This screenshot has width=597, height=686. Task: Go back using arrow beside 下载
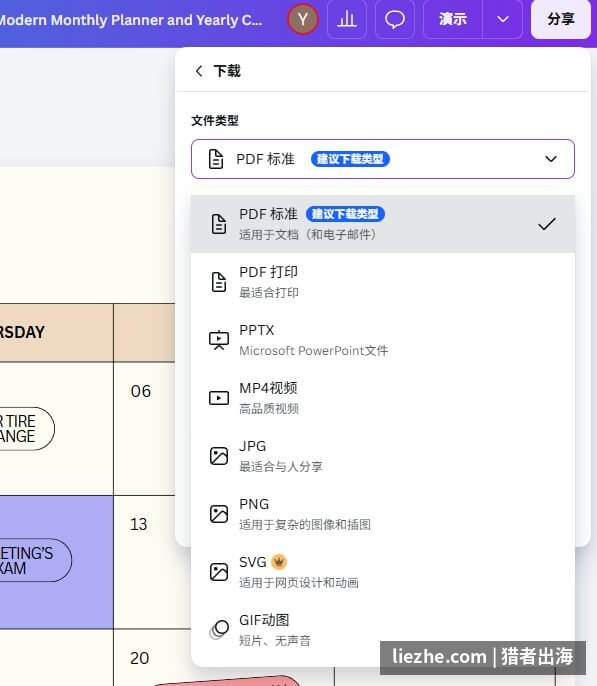click(199, 71)
